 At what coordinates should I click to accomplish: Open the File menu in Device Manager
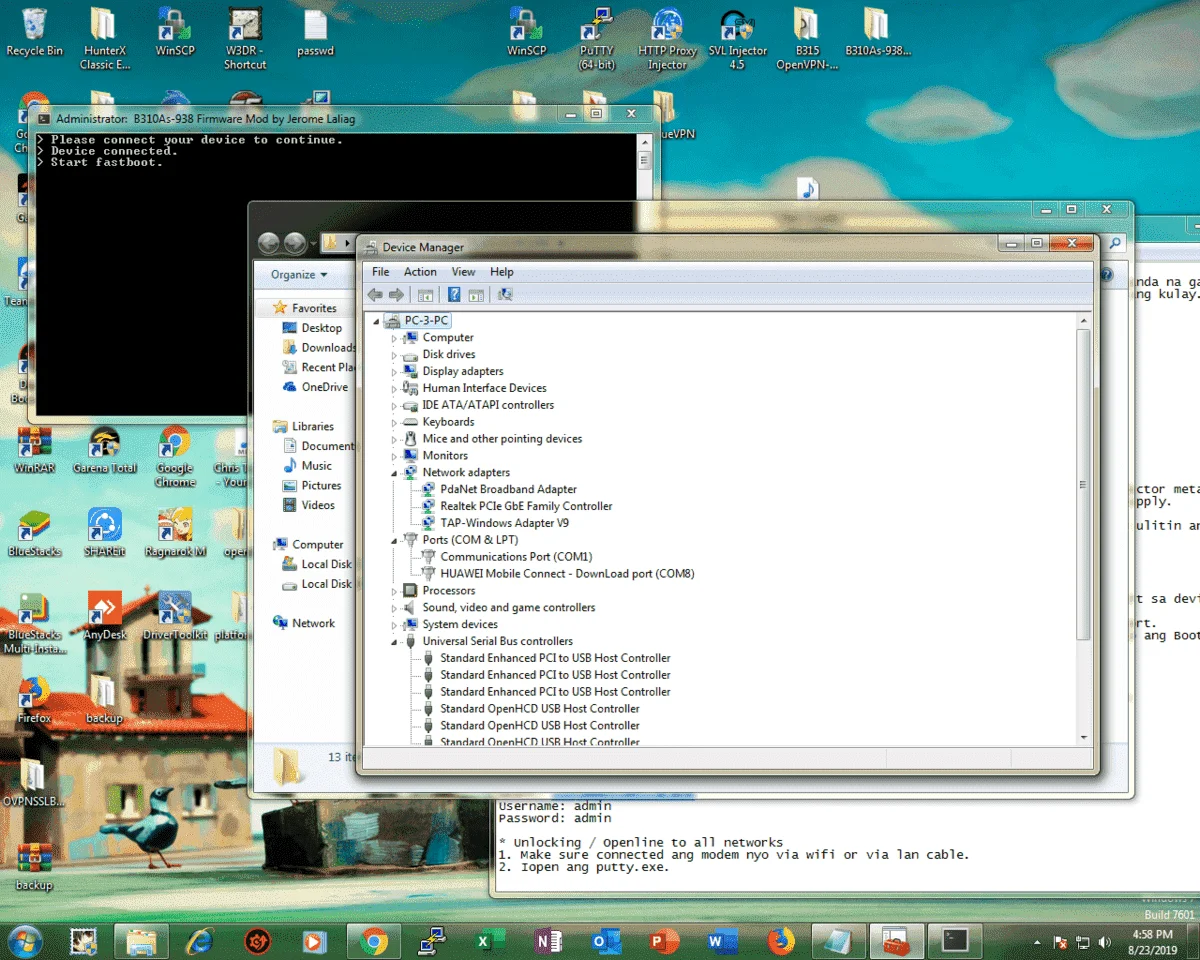[380, 272]
